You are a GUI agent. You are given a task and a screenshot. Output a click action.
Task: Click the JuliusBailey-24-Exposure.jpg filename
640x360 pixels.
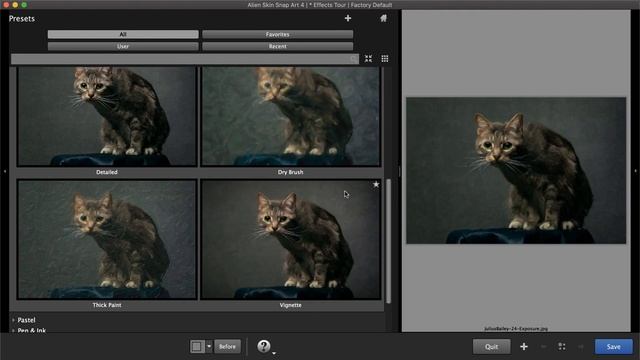(x=516, y=328)
